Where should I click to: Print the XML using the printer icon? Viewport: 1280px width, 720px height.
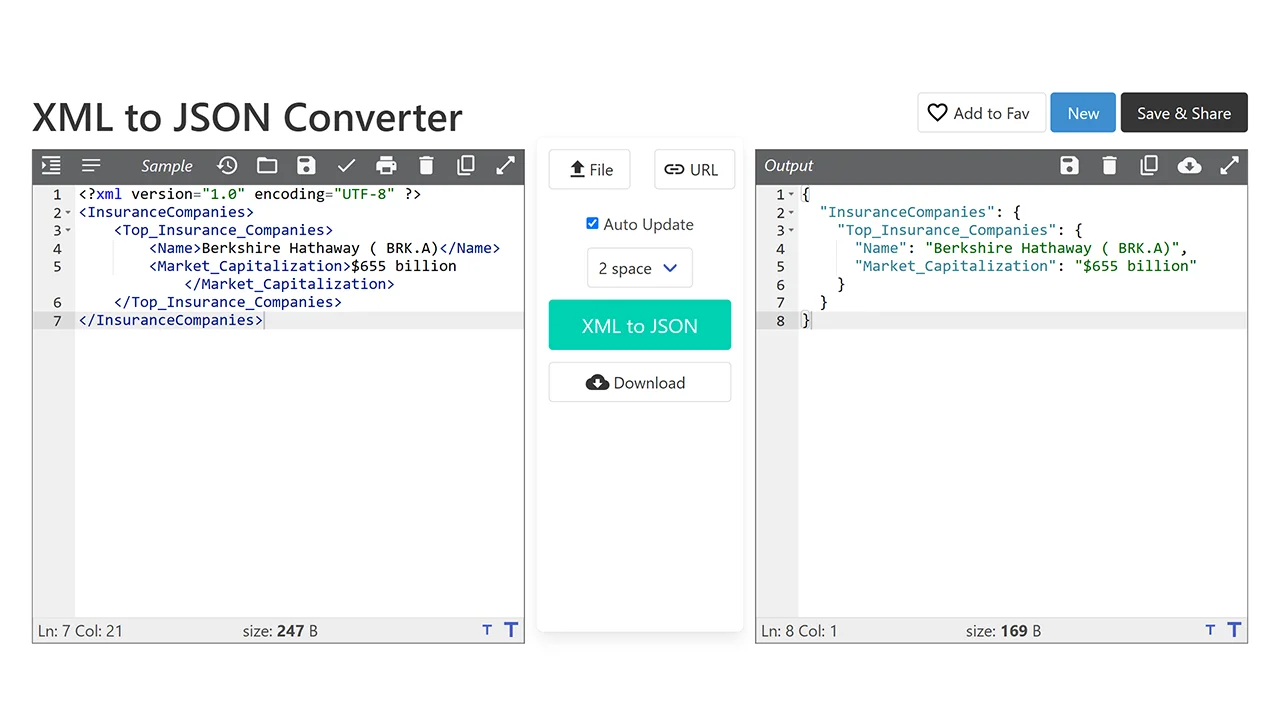coord(386,166)
